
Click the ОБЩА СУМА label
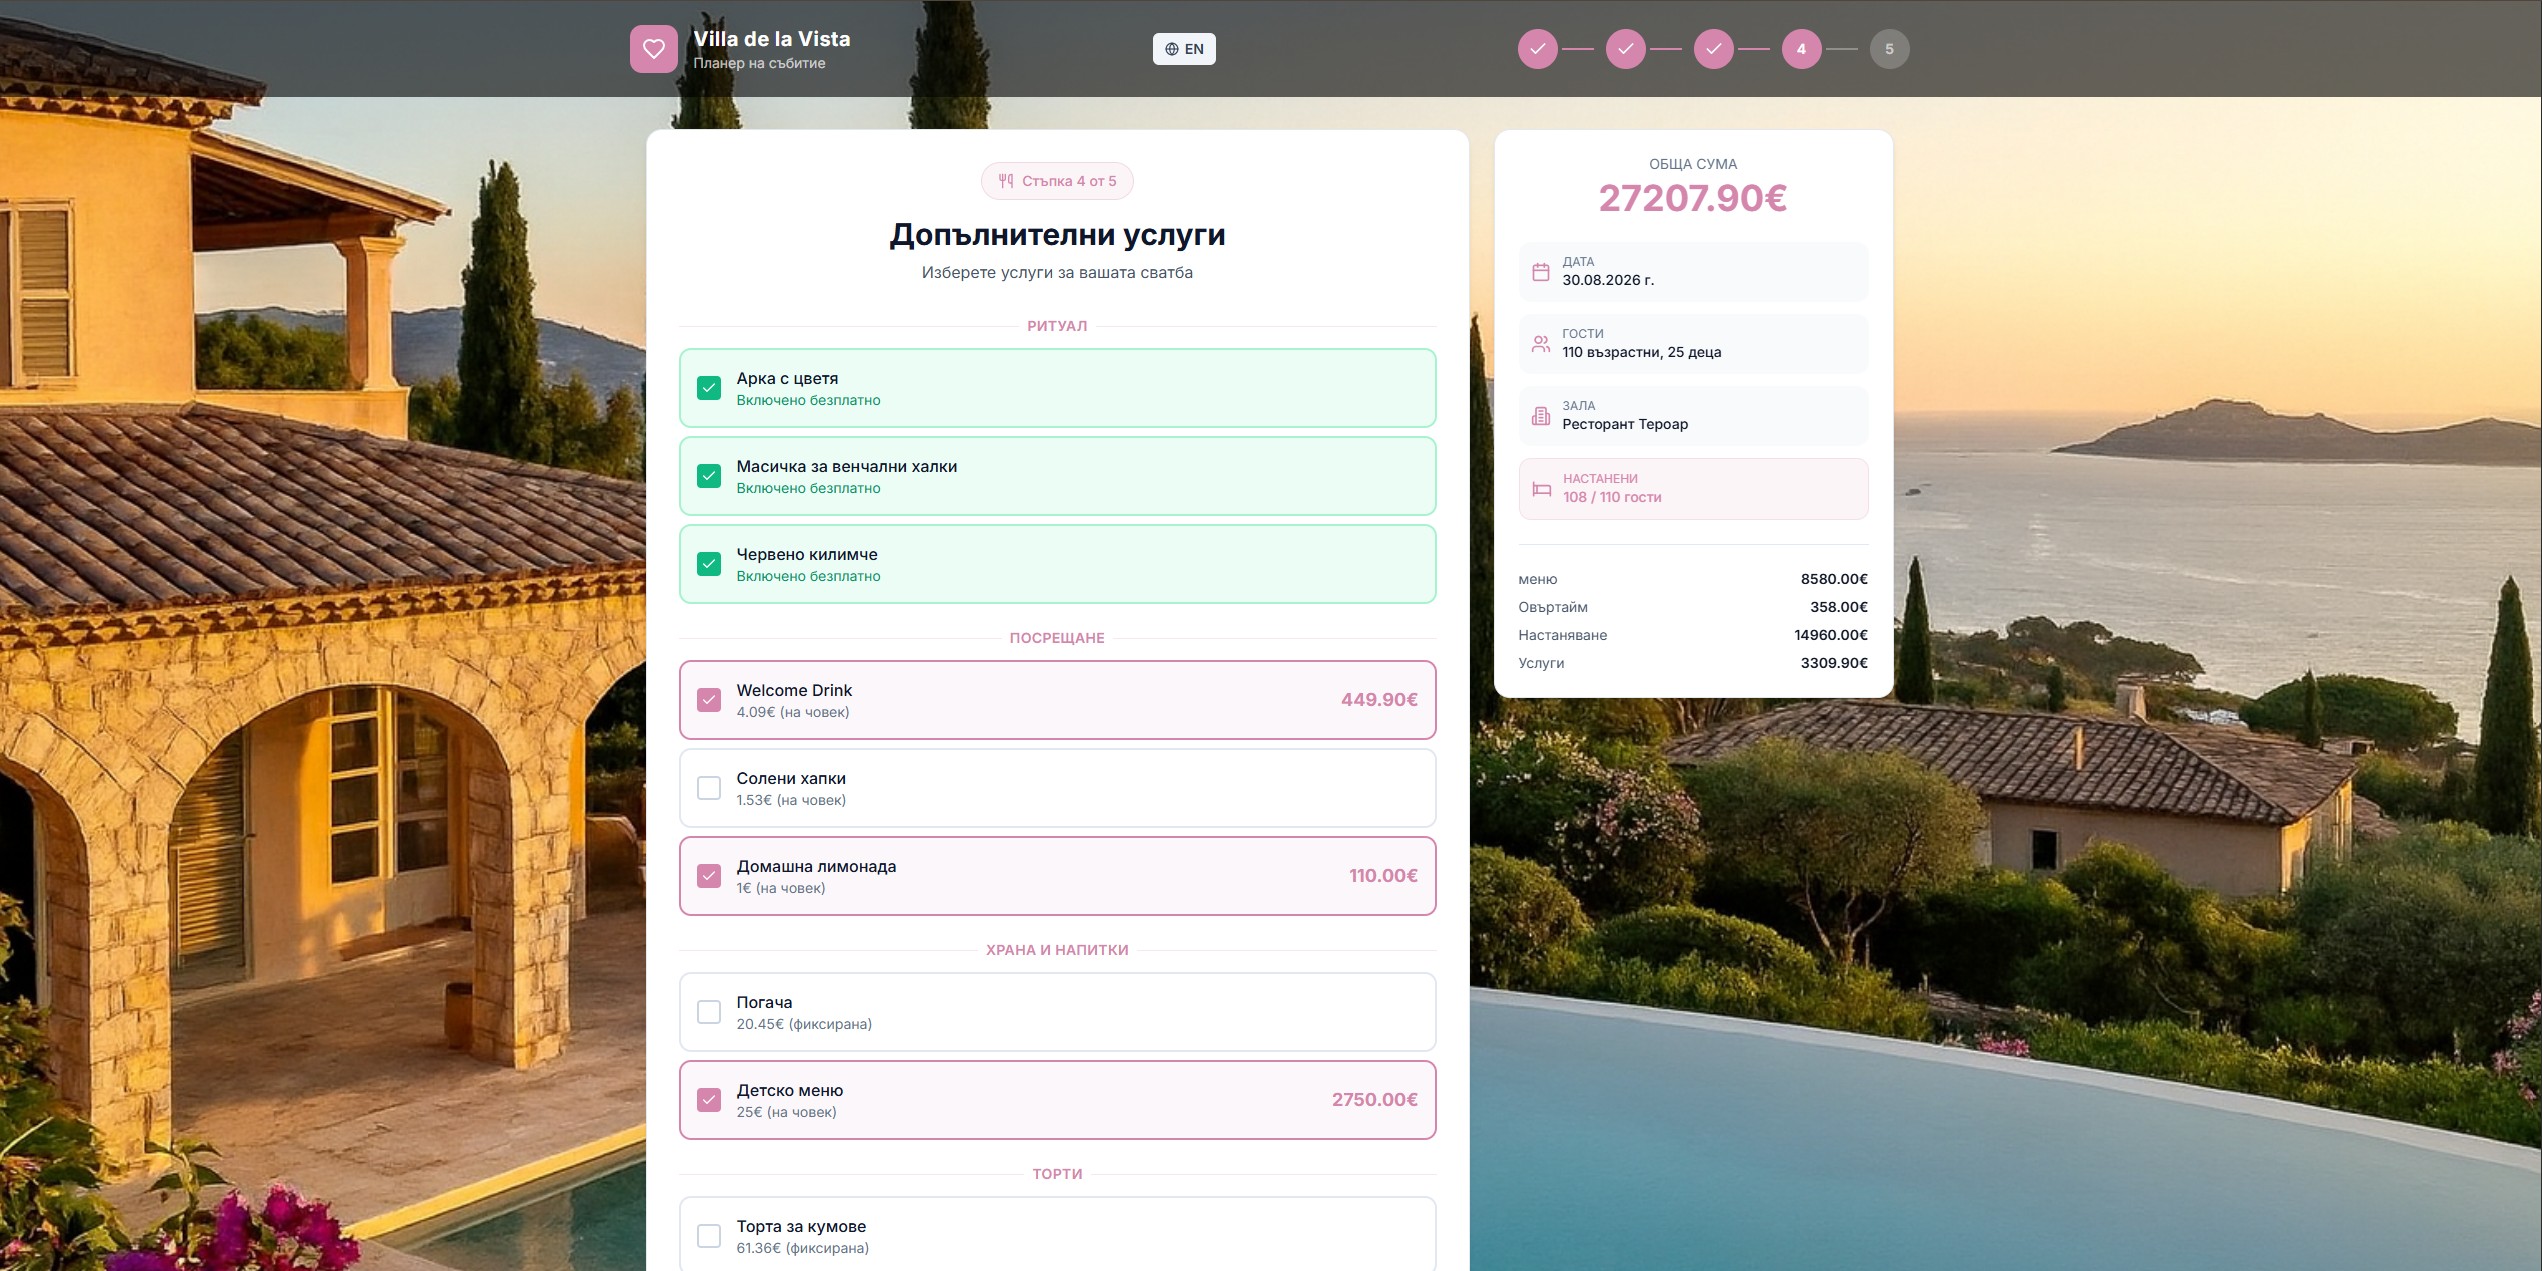coord(1693,164)
